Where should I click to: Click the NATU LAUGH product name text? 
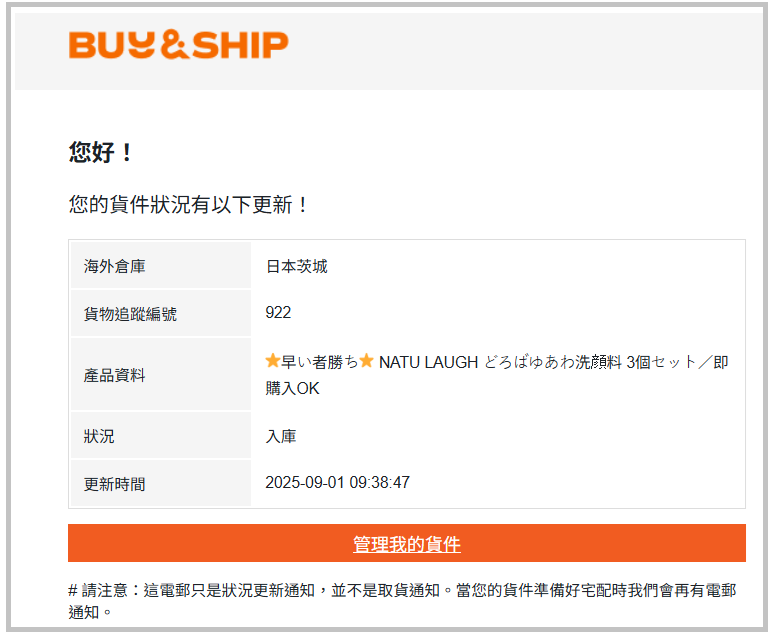428,362
